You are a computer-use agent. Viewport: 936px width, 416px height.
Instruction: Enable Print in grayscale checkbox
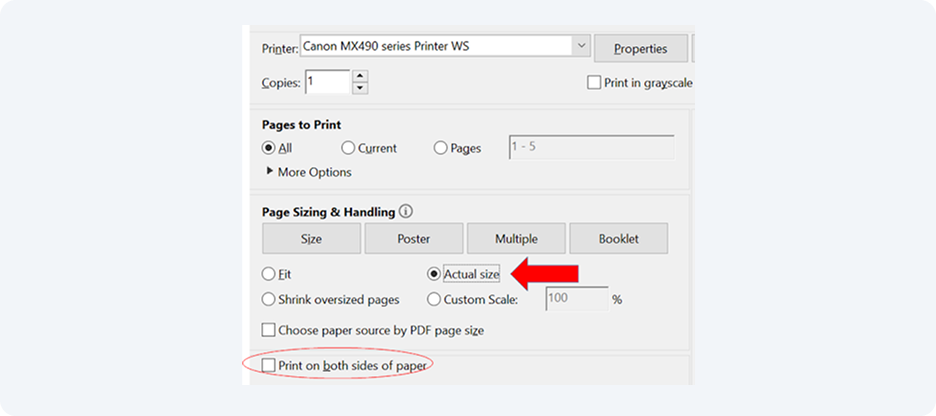coord(593,83)
